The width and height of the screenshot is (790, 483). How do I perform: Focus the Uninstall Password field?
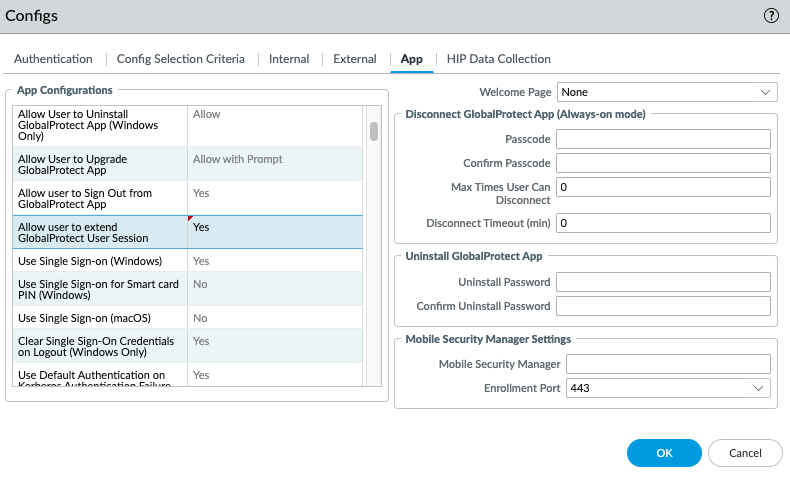coord(662,282)
